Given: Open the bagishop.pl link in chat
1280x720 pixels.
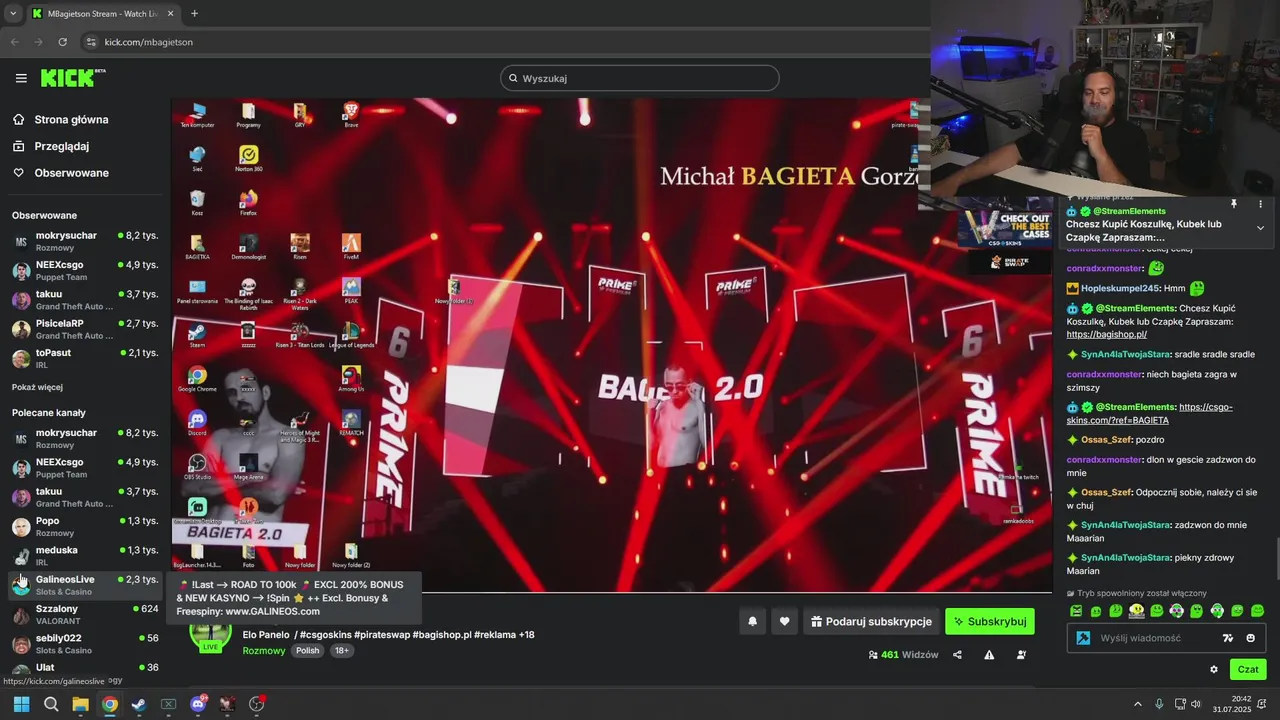Looking at the screenshot, I should 1106,334.
